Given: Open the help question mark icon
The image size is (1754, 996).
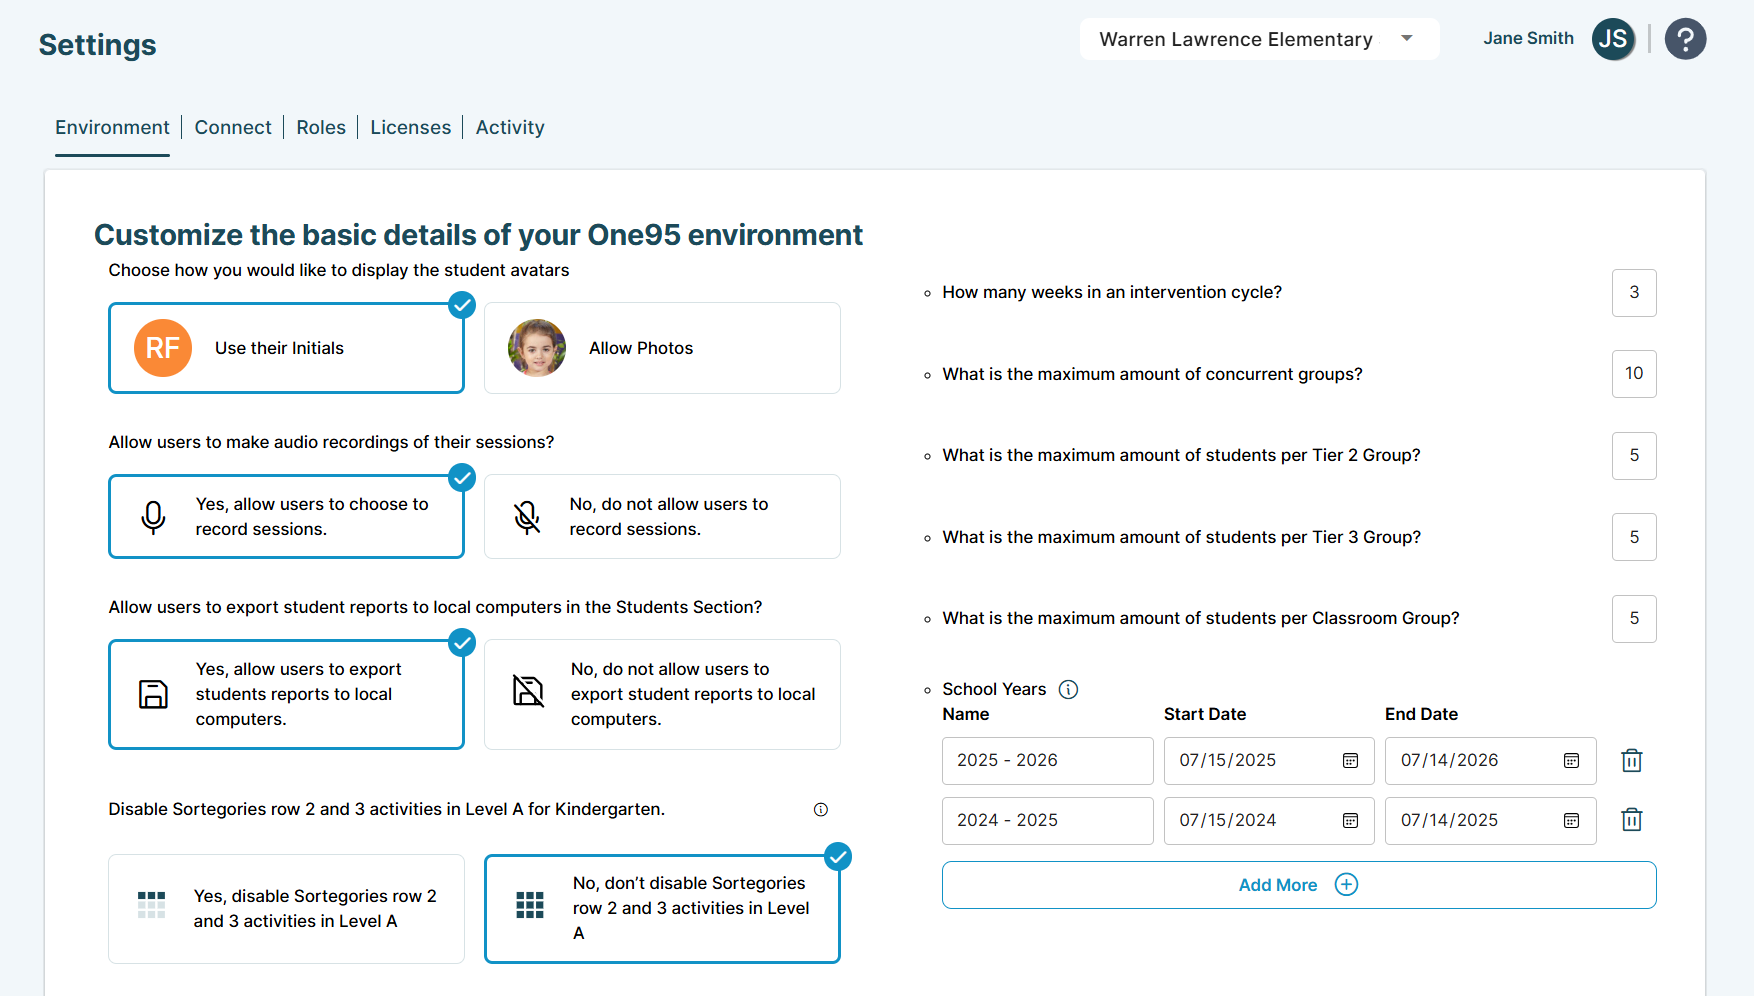Looking at the screenshot, I should [x=1685, y=39].
